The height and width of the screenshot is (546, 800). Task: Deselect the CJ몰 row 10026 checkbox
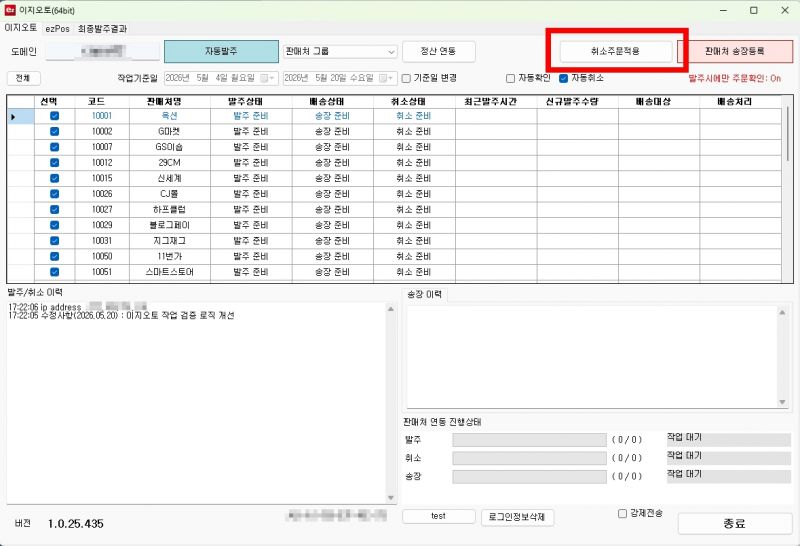pyautogui.click(x=55, y=194)
